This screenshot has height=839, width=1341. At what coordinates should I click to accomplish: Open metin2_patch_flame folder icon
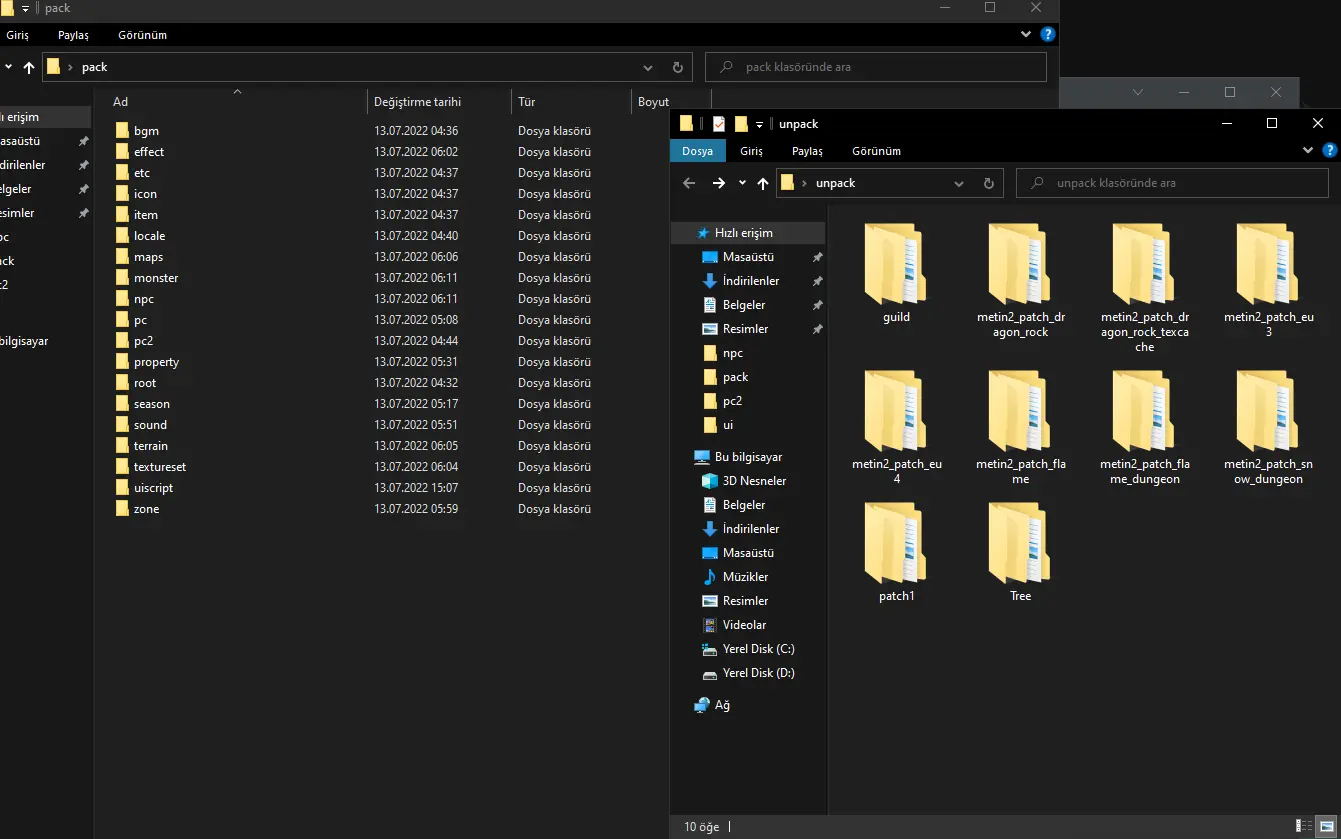1020,412
